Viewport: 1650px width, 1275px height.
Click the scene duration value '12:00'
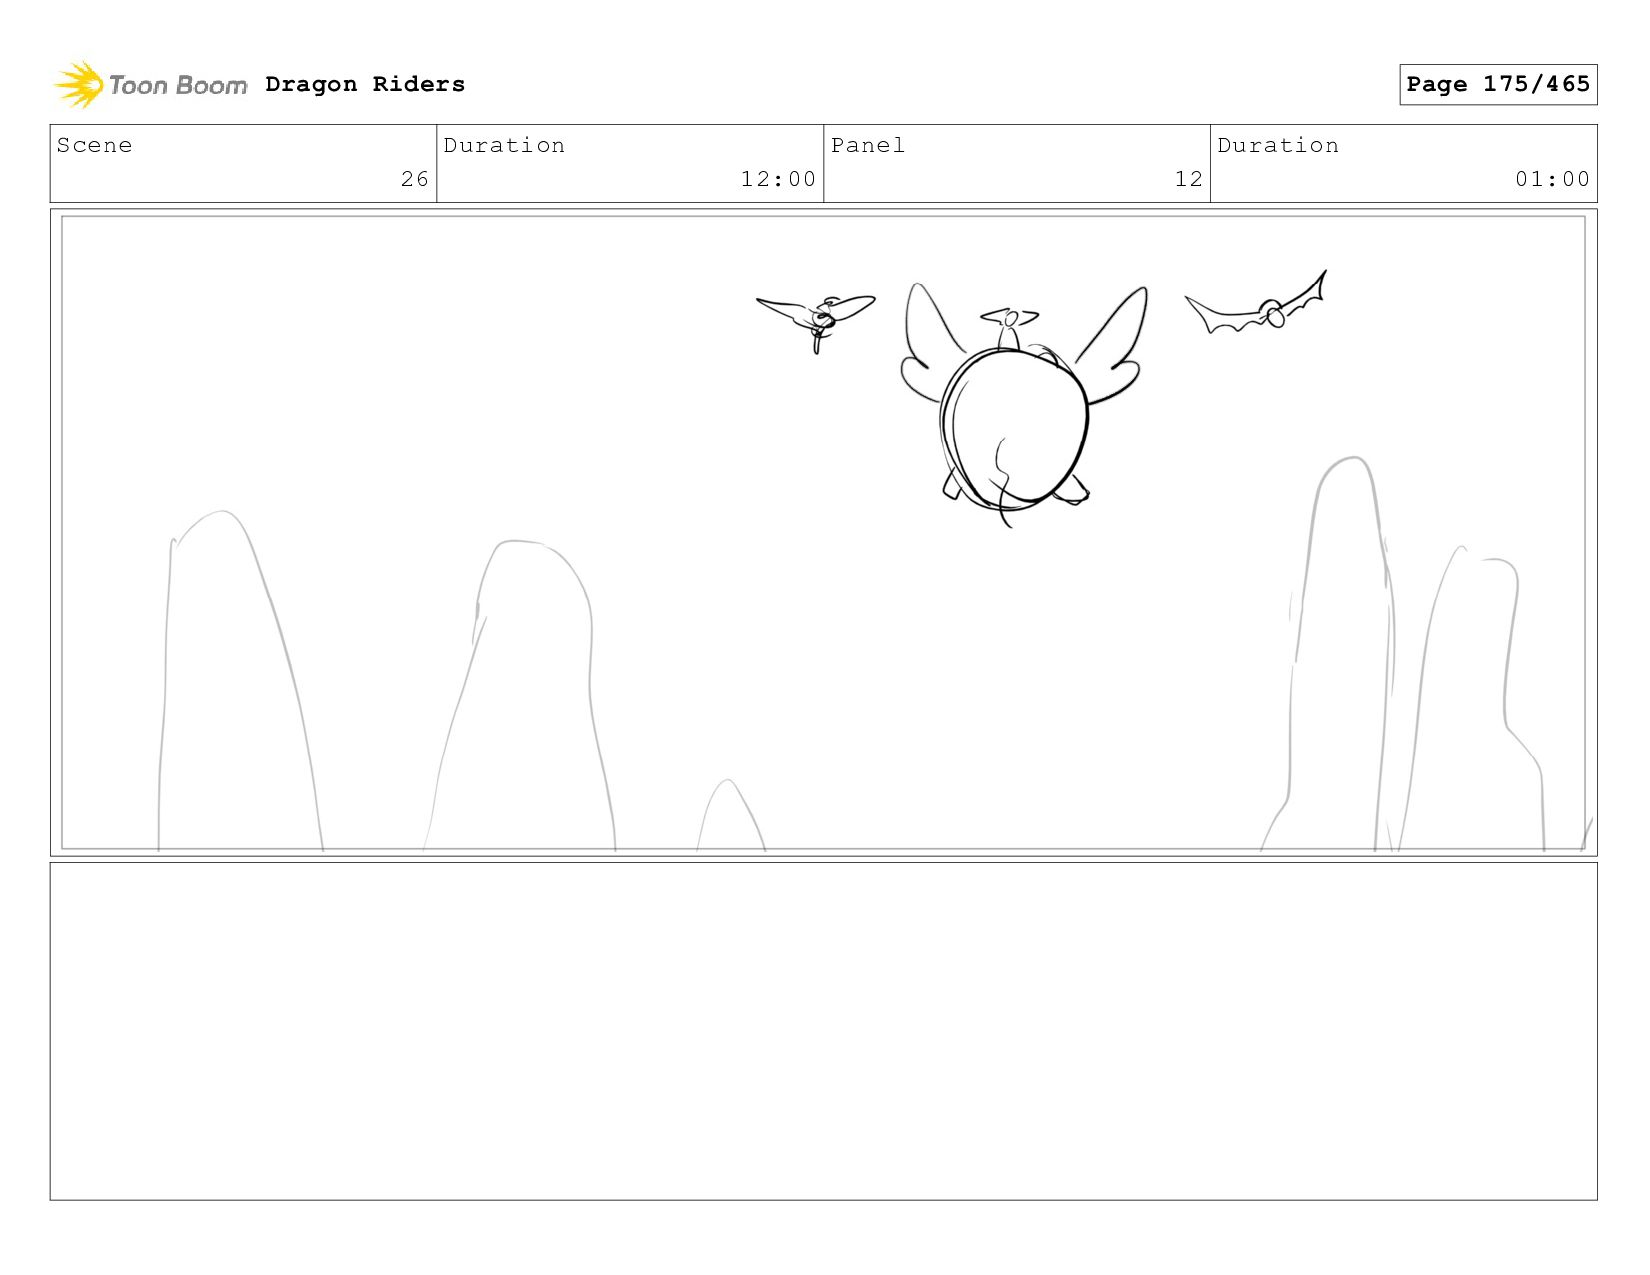(x=778, y=179)
